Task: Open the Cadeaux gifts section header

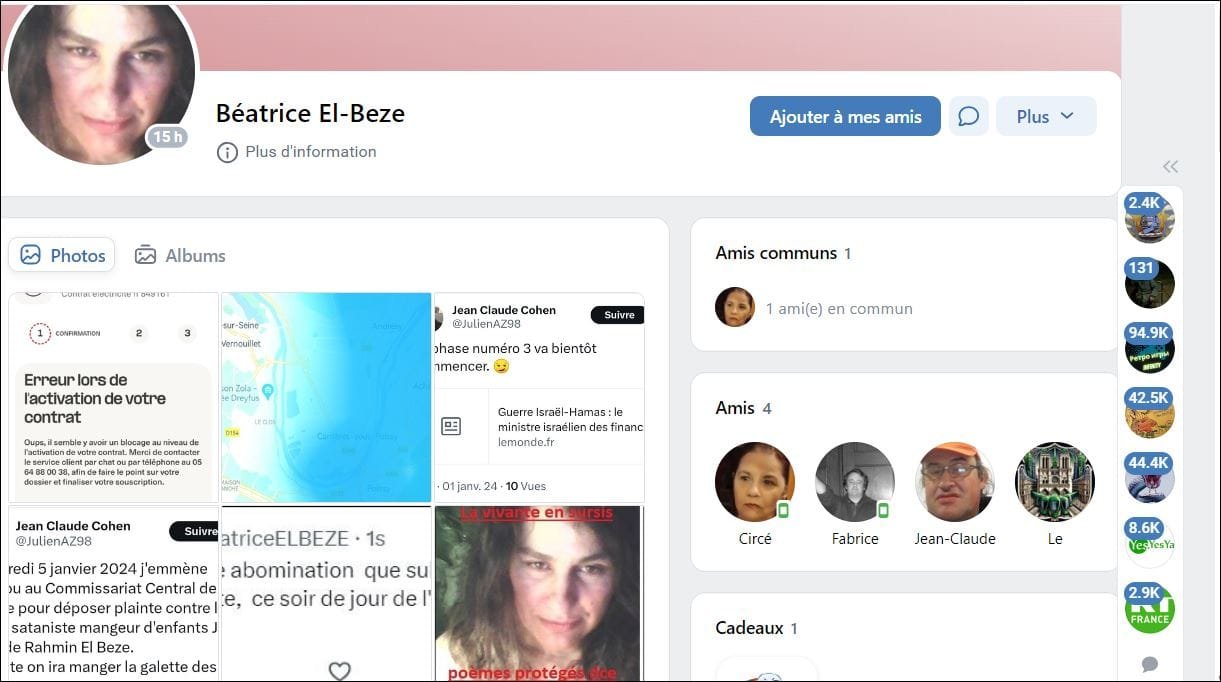Action: click(756, 628)
